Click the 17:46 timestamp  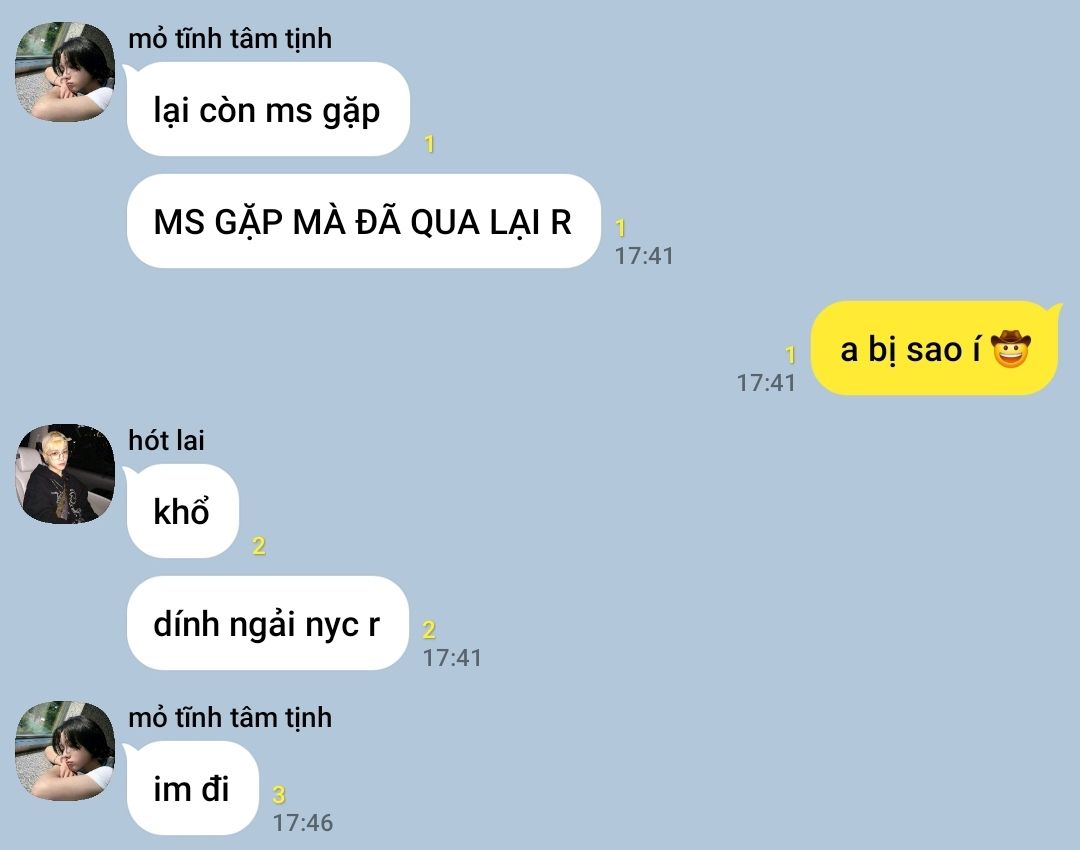[x=302, y=822]
